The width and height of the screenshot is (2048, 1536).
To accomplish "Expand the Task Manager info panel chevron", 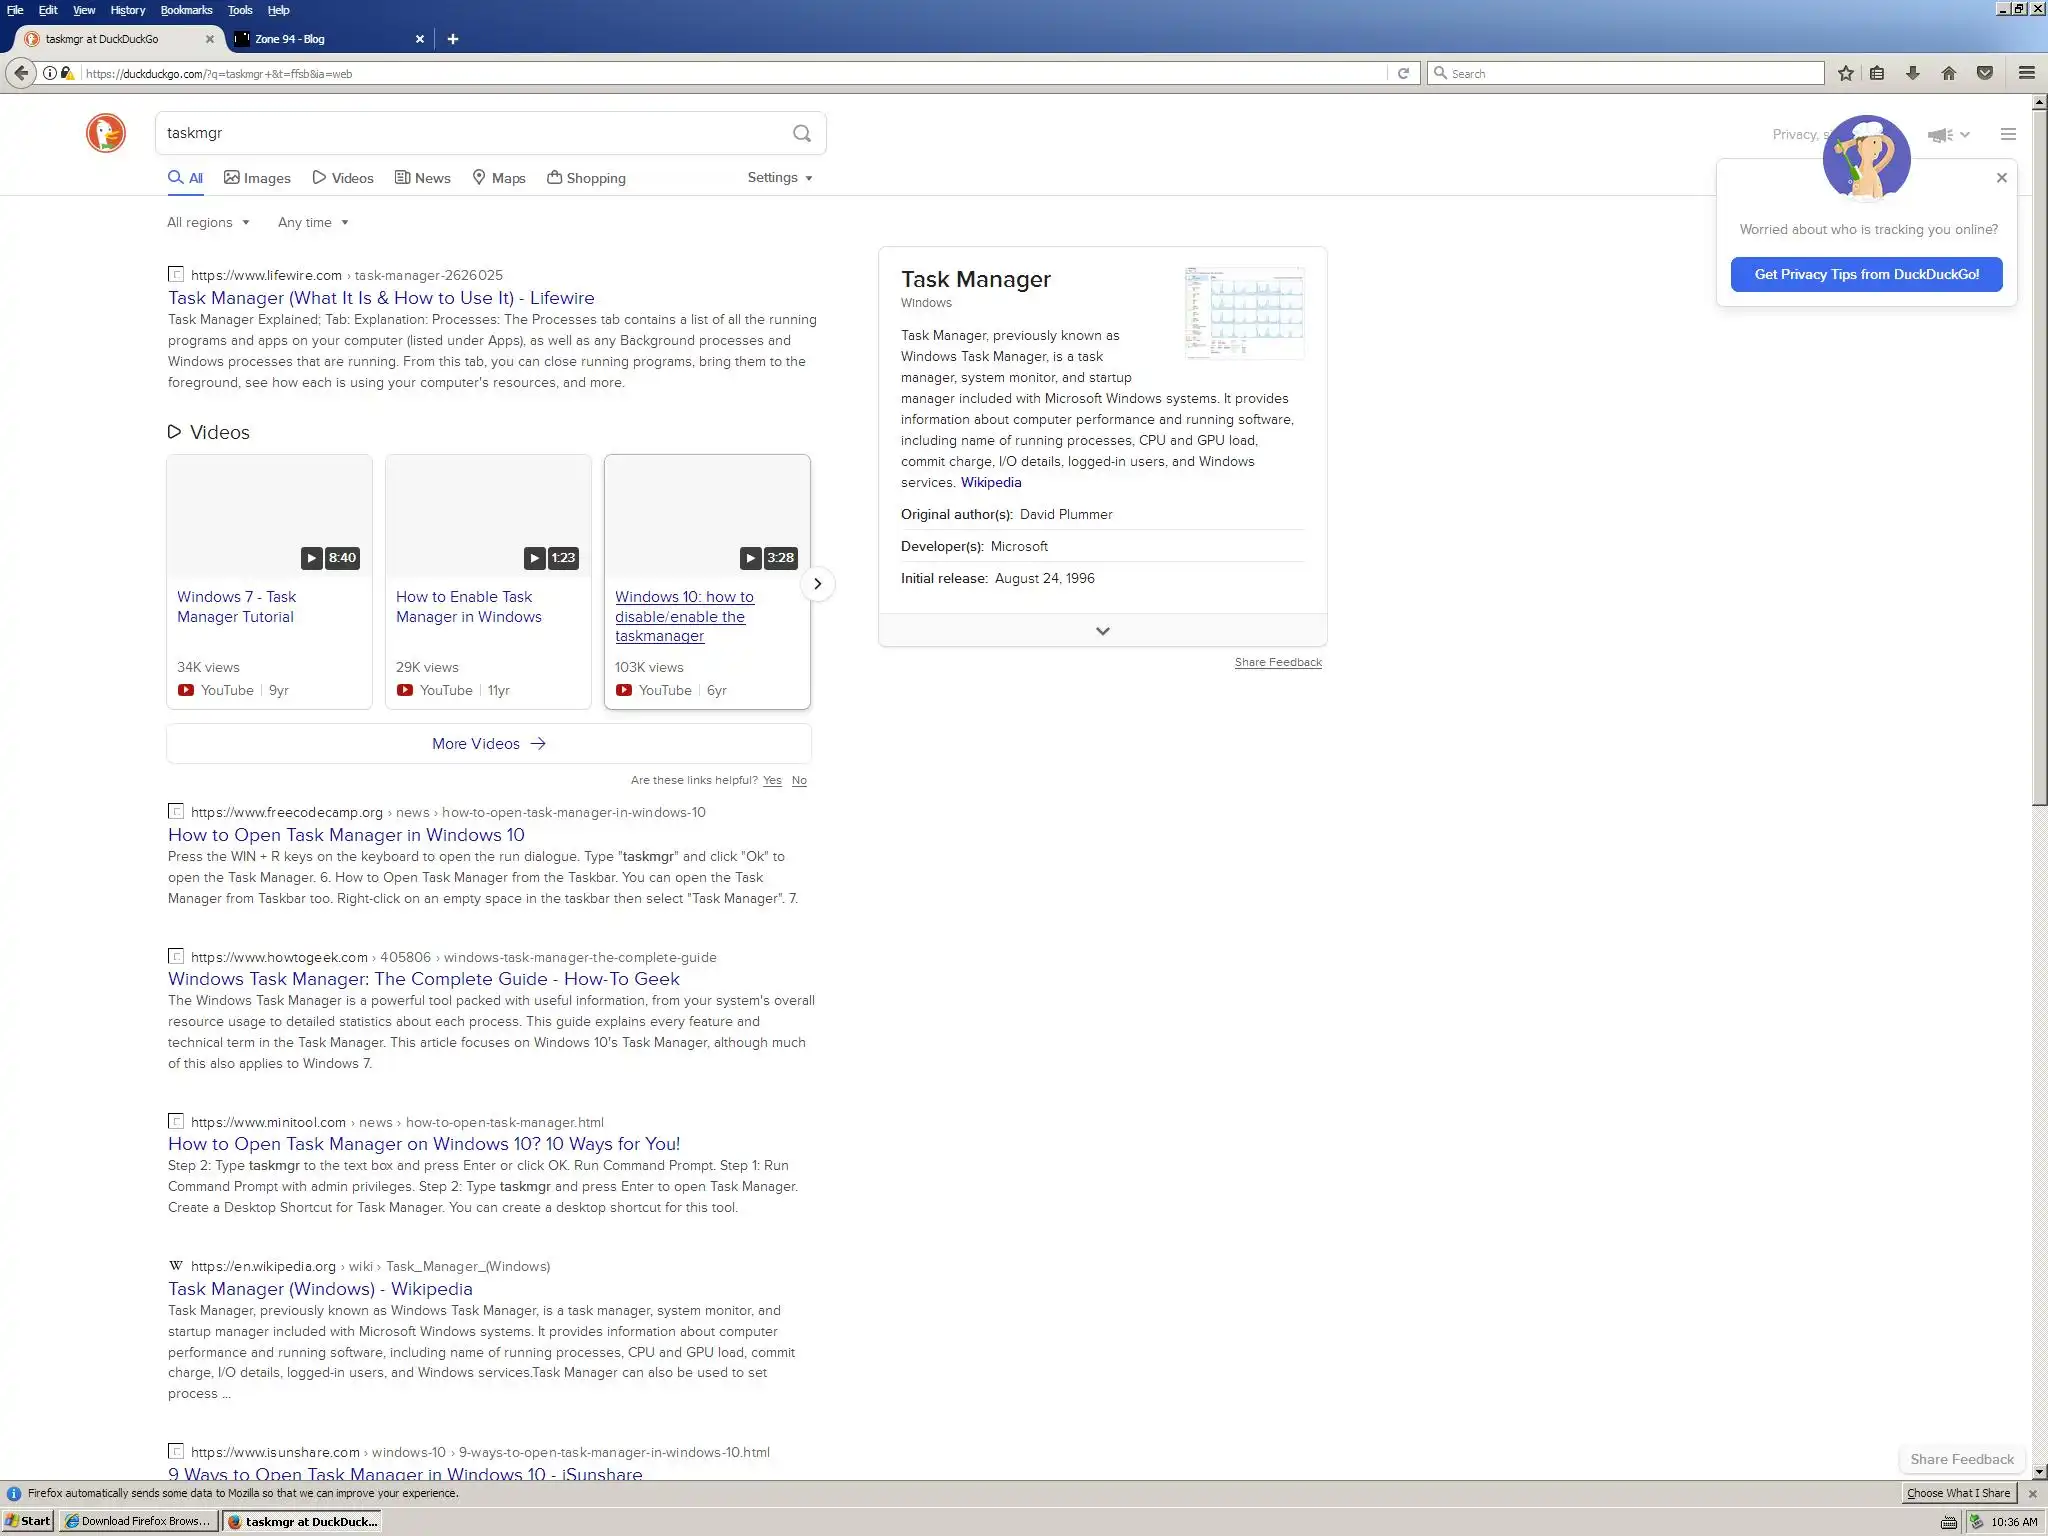I will [1102, 631].
